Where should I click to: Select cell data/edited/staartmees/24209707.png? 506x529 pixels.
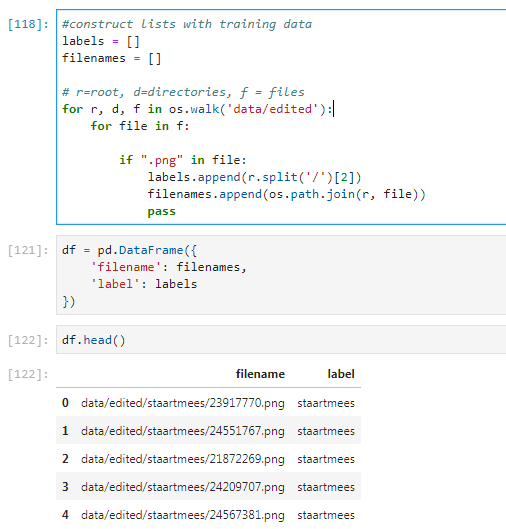(182, 487)
